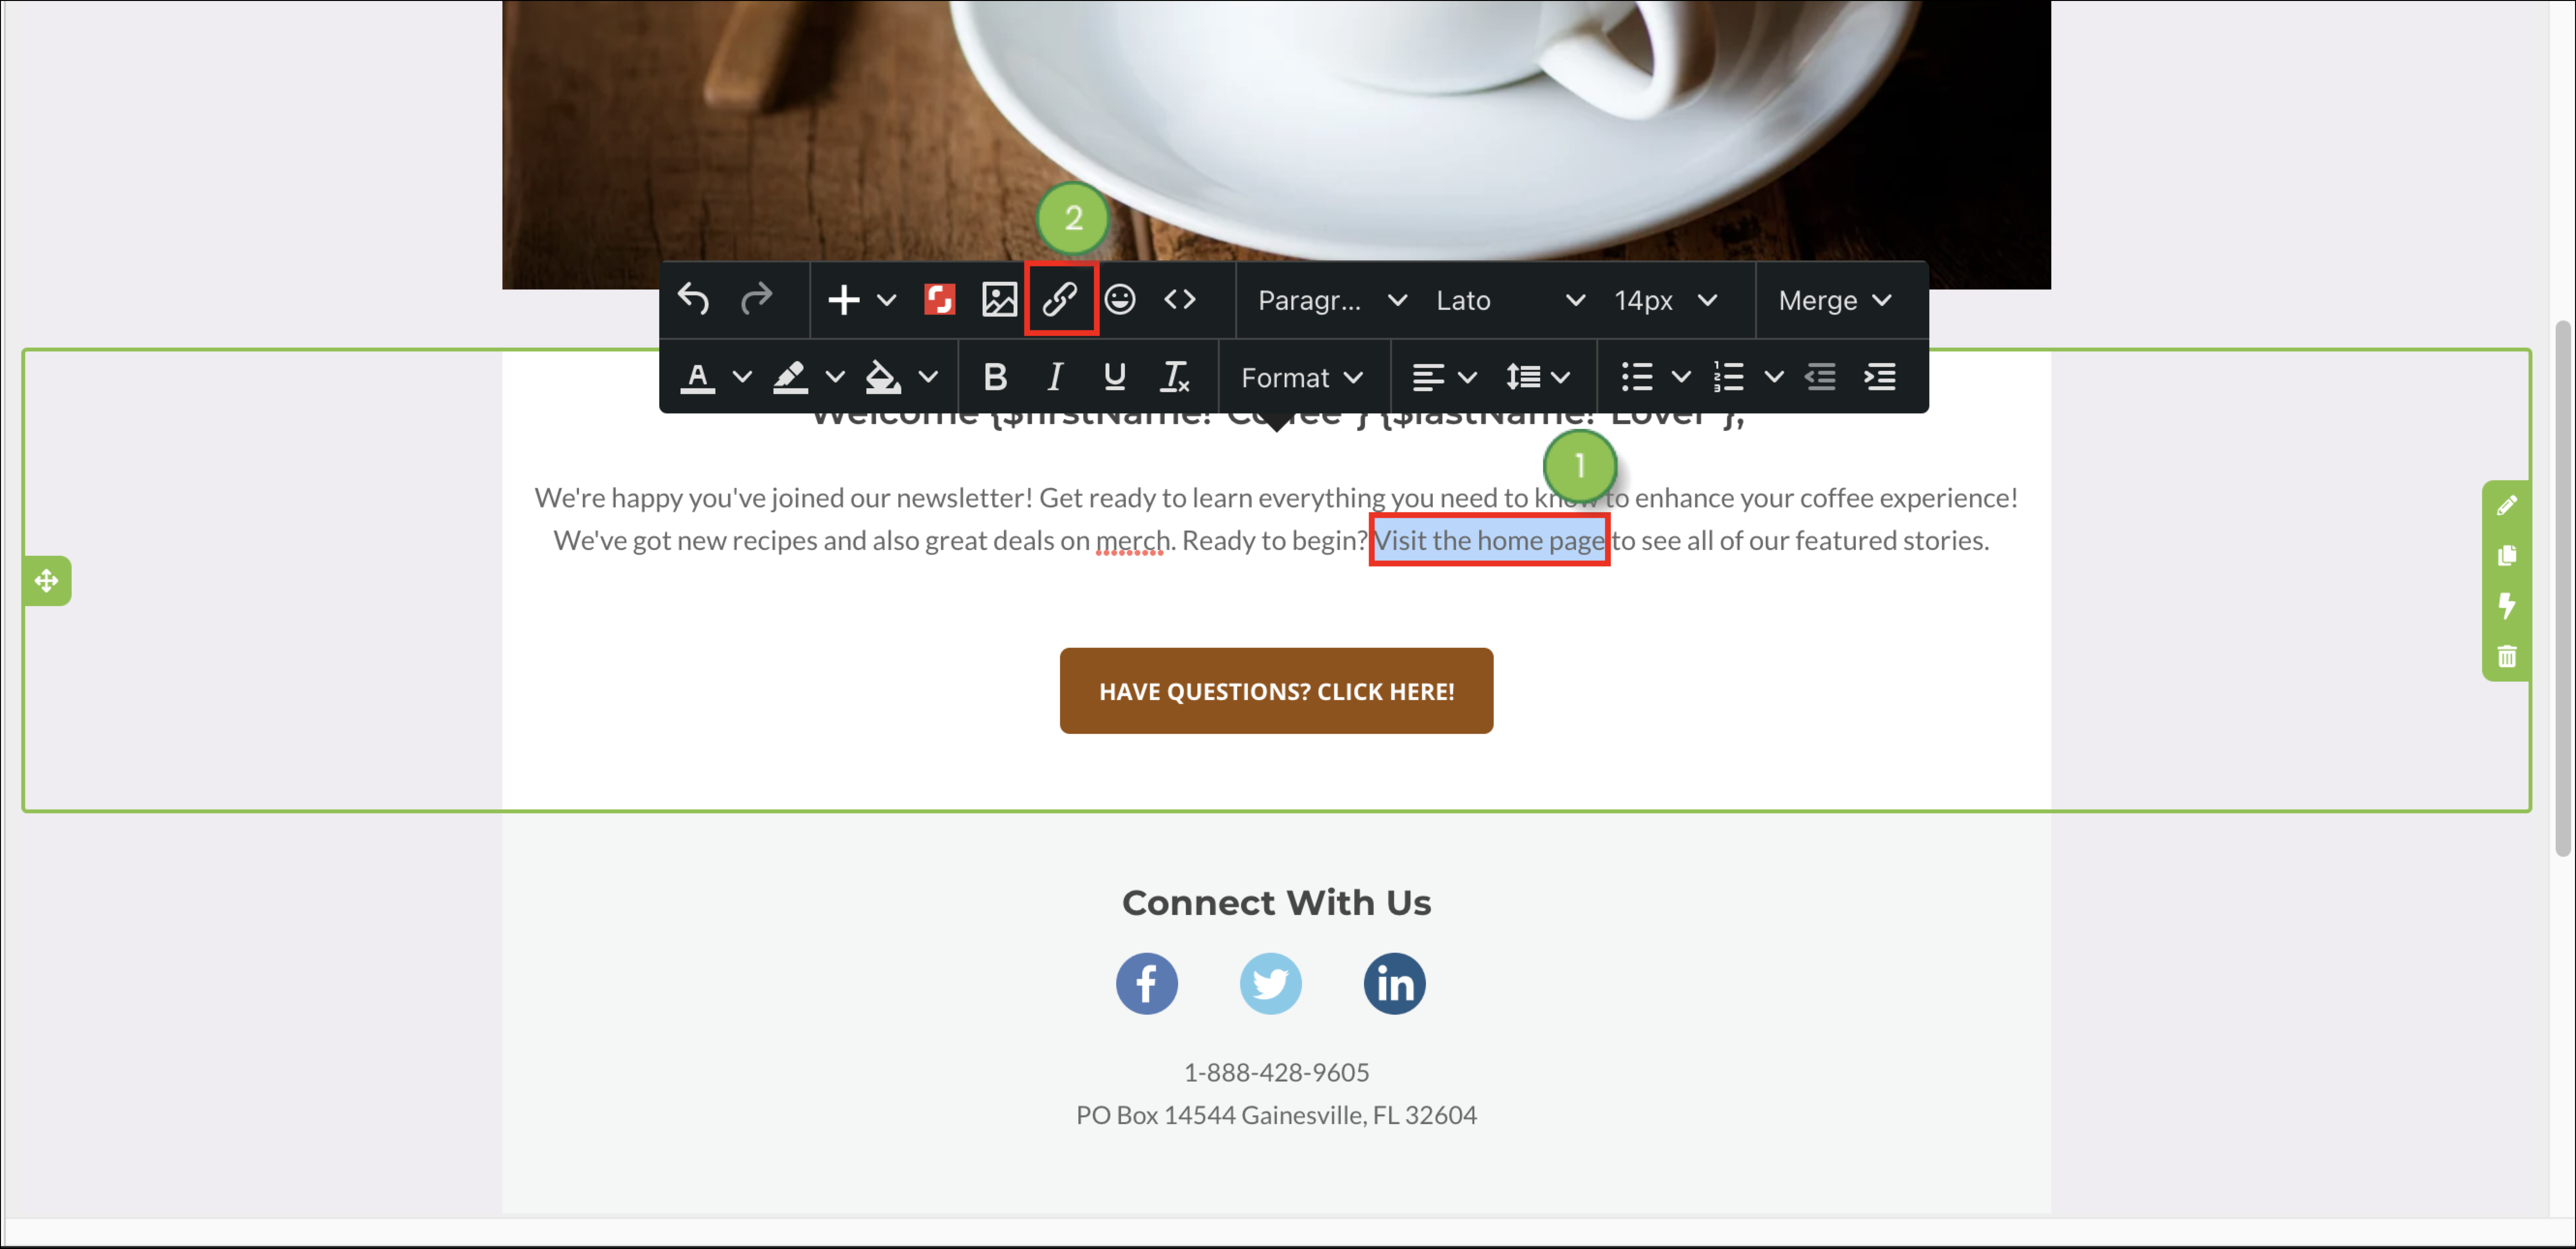Toggle italic formatting
The image size is (2576, 1249).
pos(1054,377)
